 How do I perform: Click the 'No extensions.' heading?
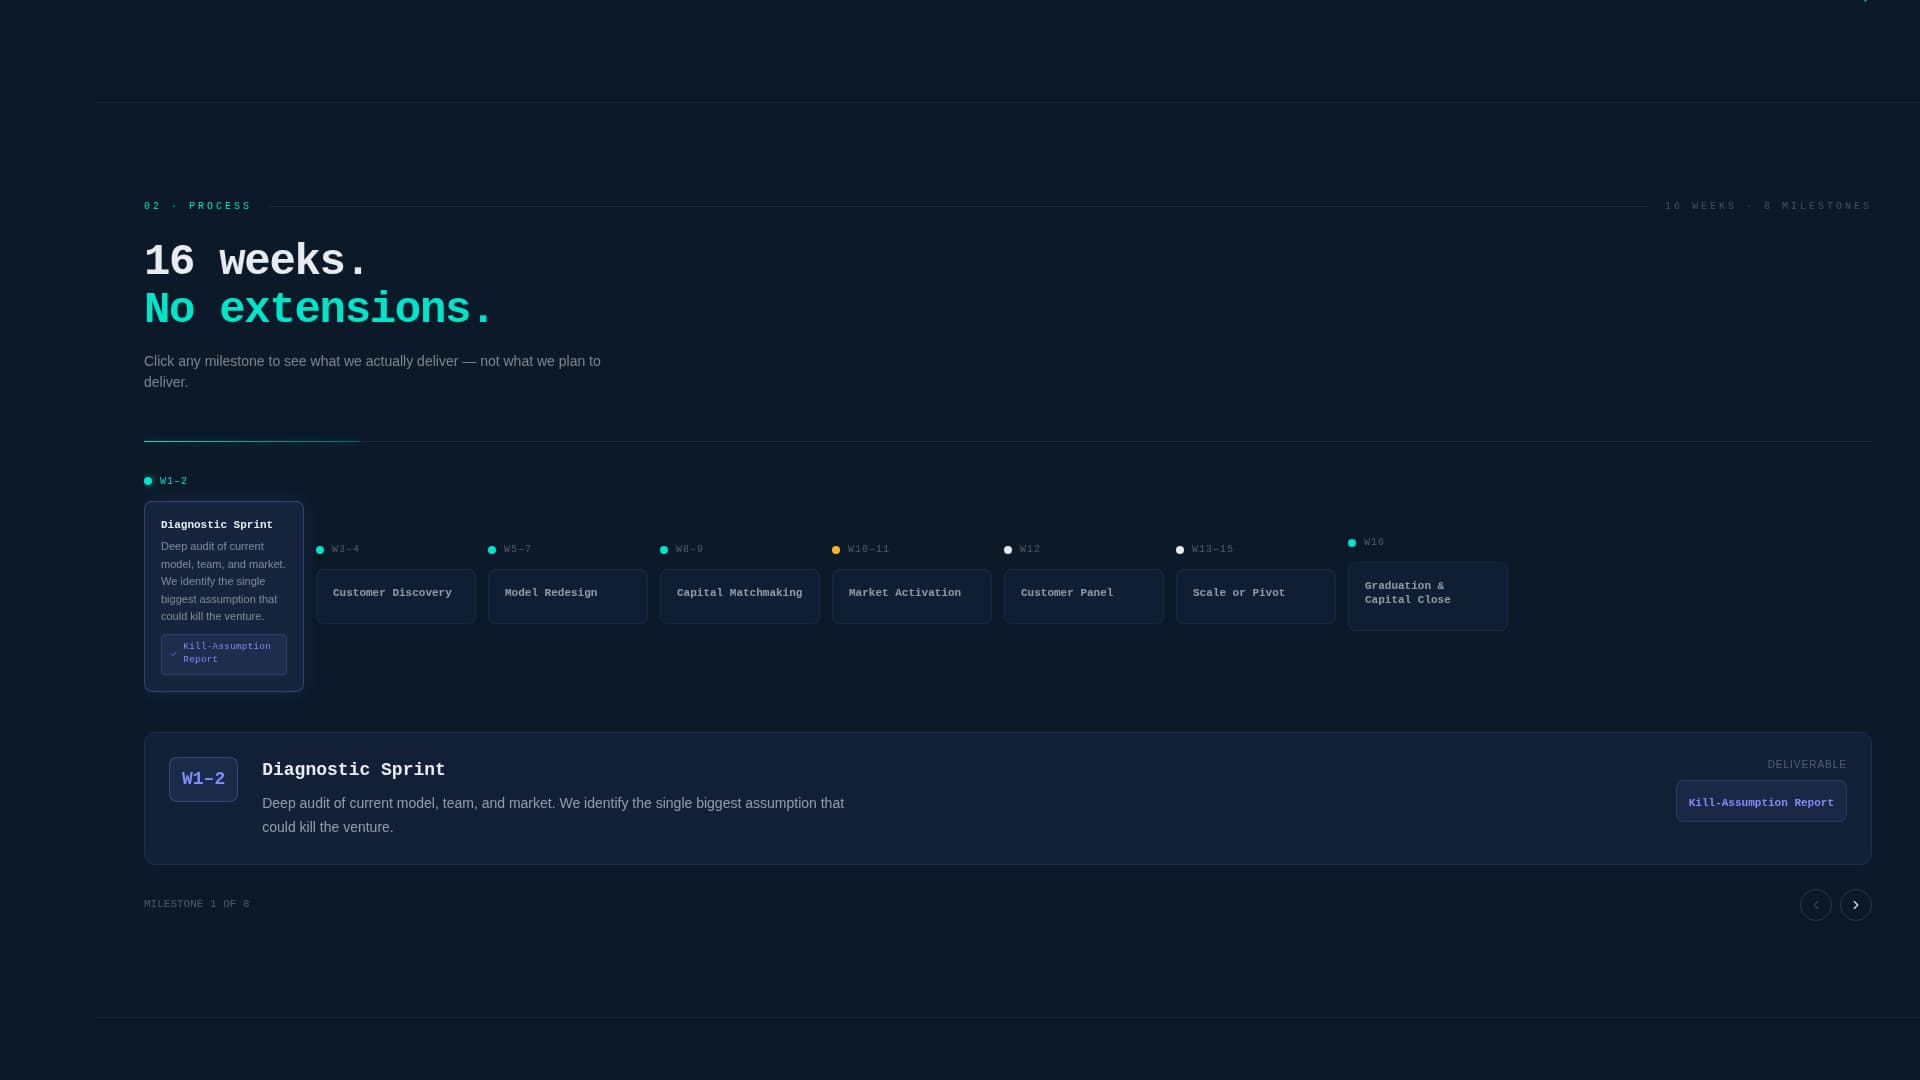click(x=319, y=309)
